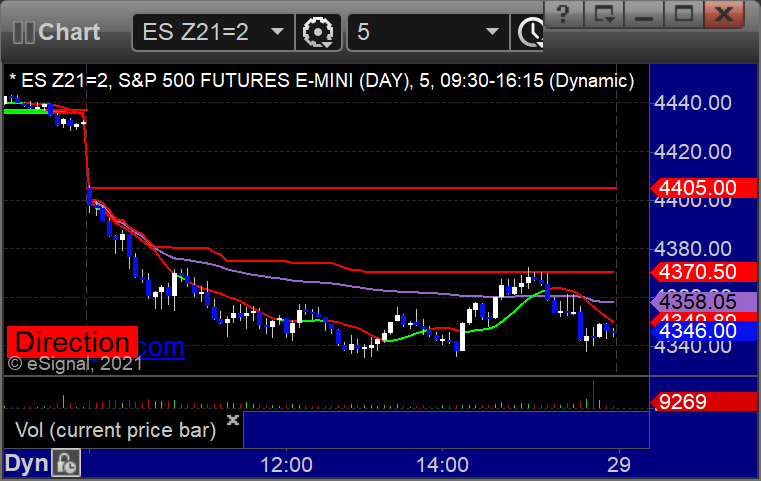Close the Vol study pane X
Screen dimensions: 761x481
(233, 420)
